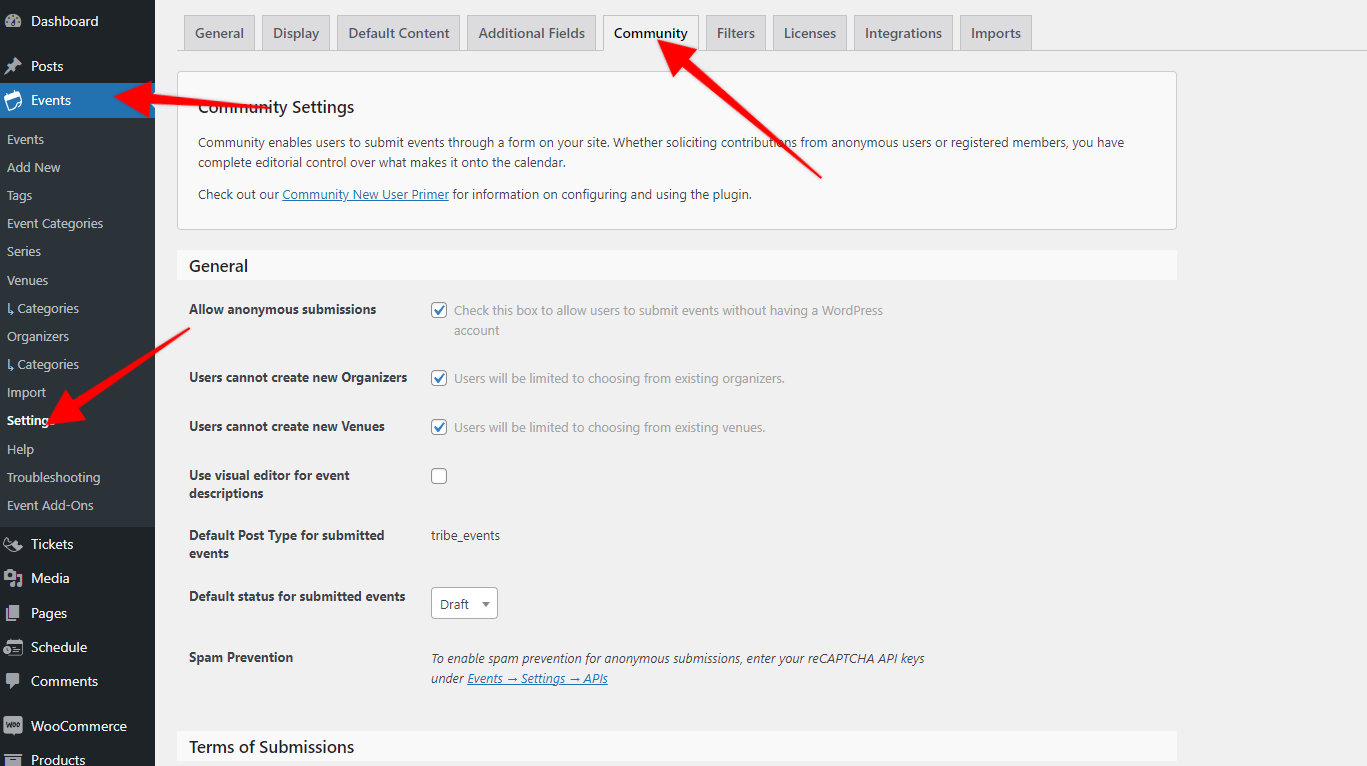
Task: Switch to the Filters tab
Action: (x=735, y=32)
